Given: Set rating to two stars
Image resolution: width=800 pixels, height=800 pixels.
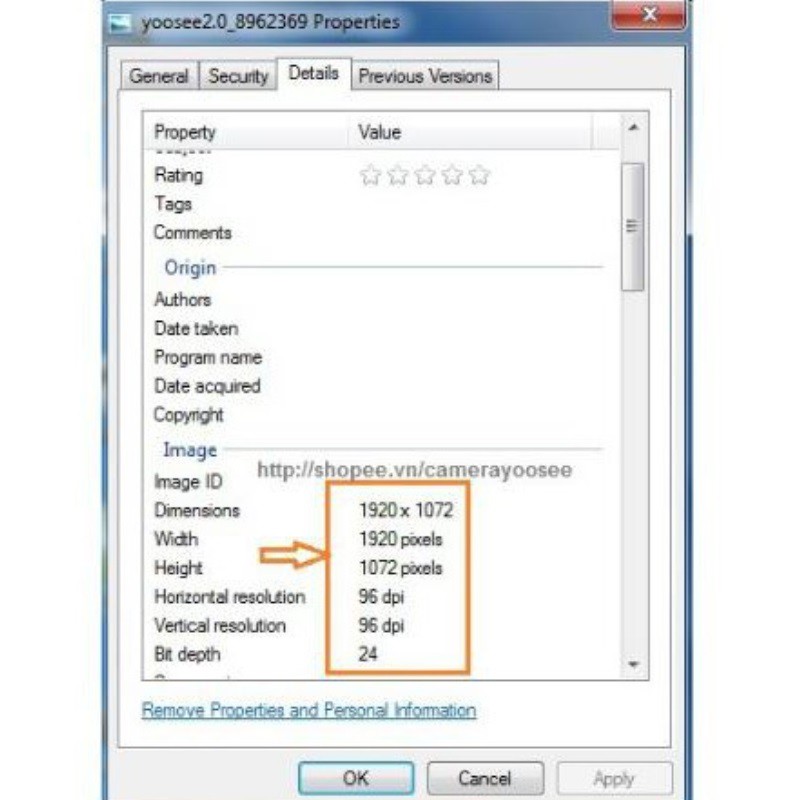Looking at the screenshot, I should (x=398, y=176).
